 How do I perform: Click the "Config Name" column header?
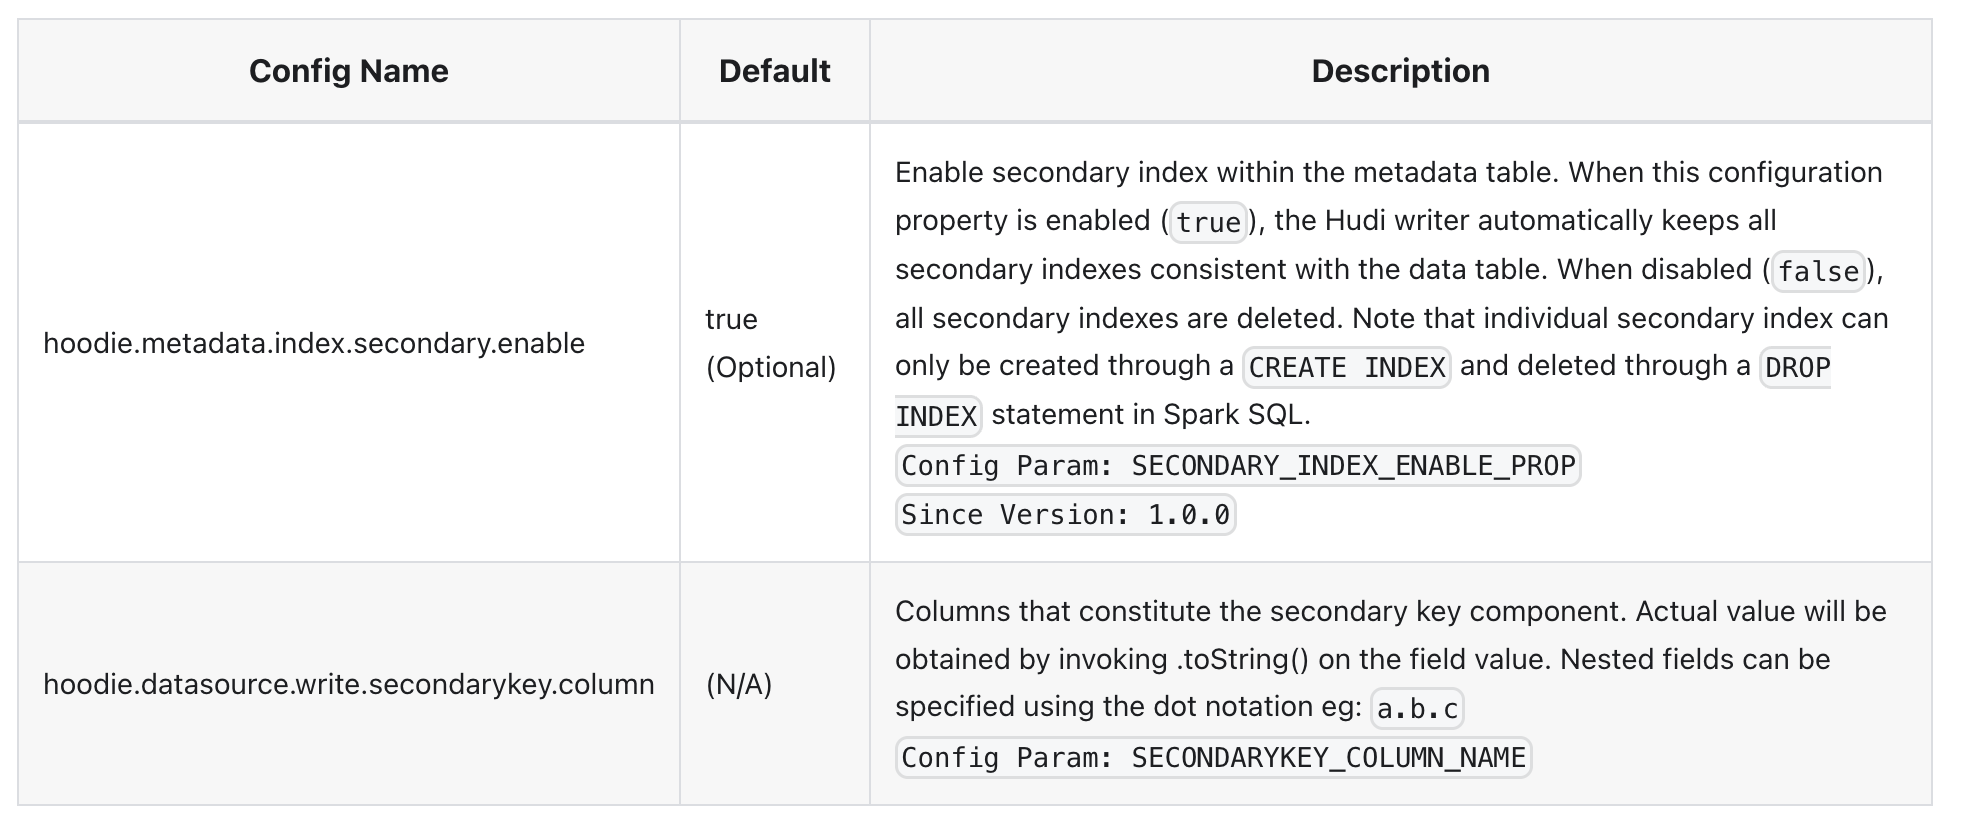click(x=348, y=71)
